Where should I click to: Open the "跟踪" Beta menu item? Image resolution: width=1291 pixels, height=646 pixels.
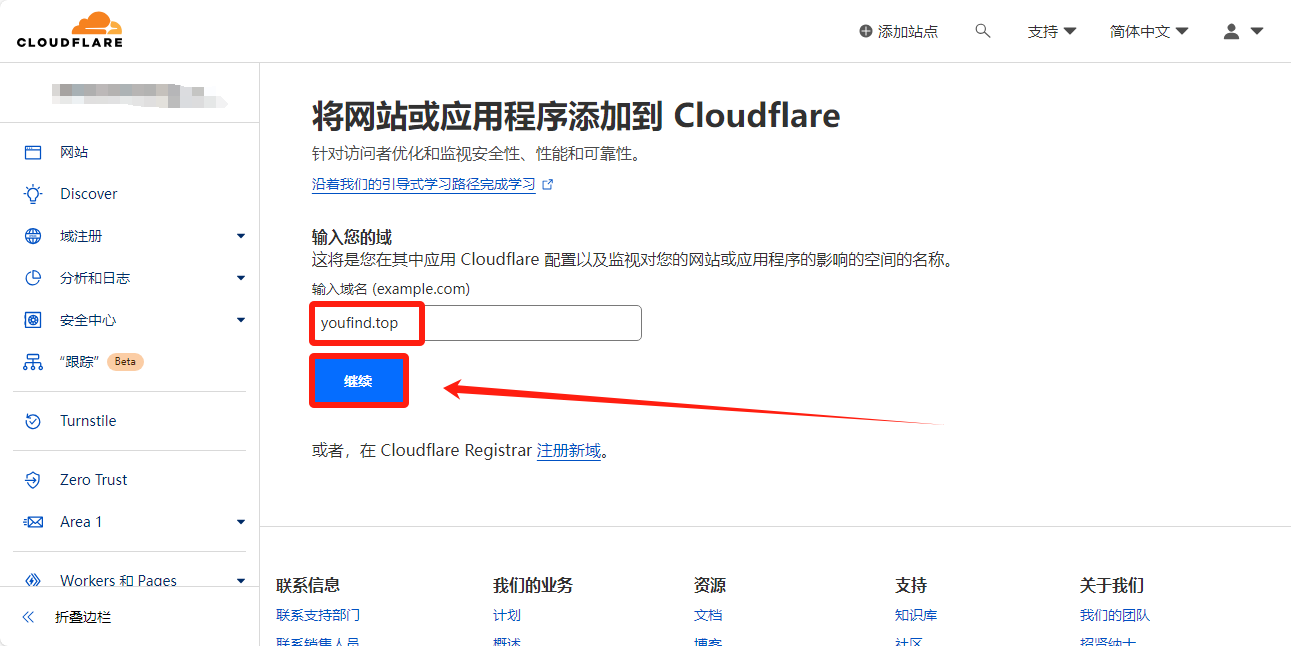point(78,362)
